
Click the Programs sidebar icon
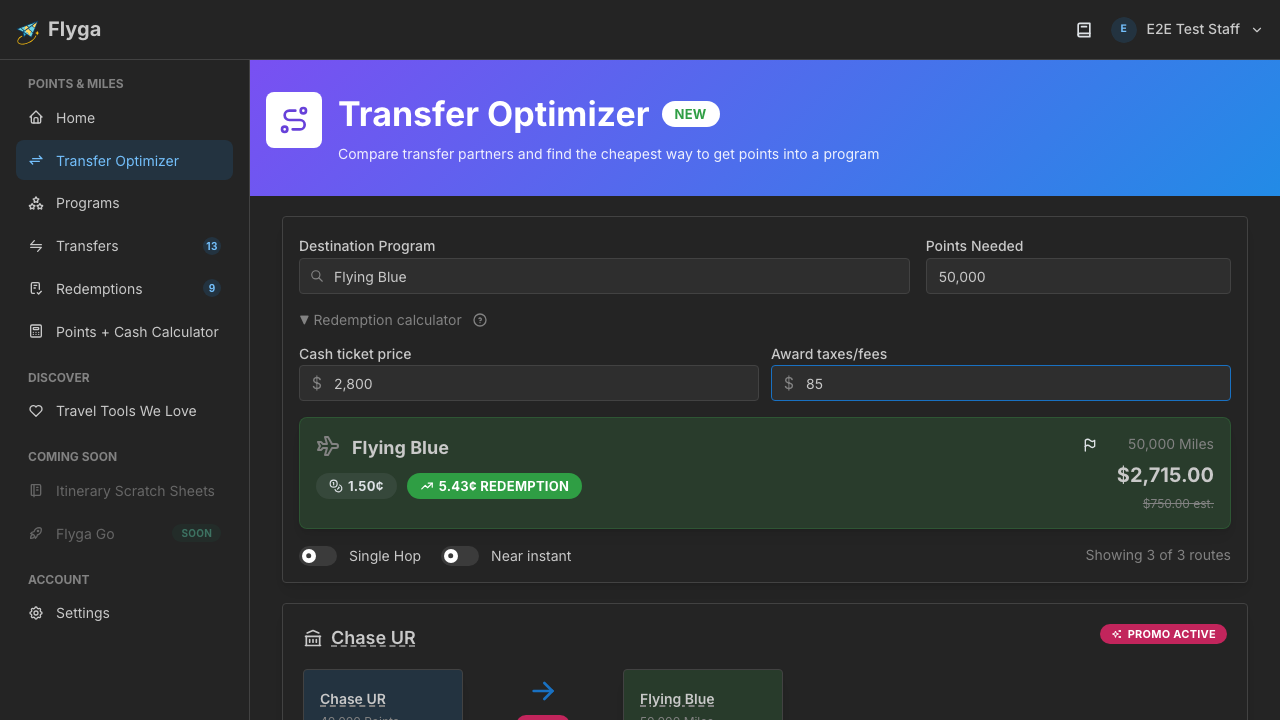tap(36, 203)
